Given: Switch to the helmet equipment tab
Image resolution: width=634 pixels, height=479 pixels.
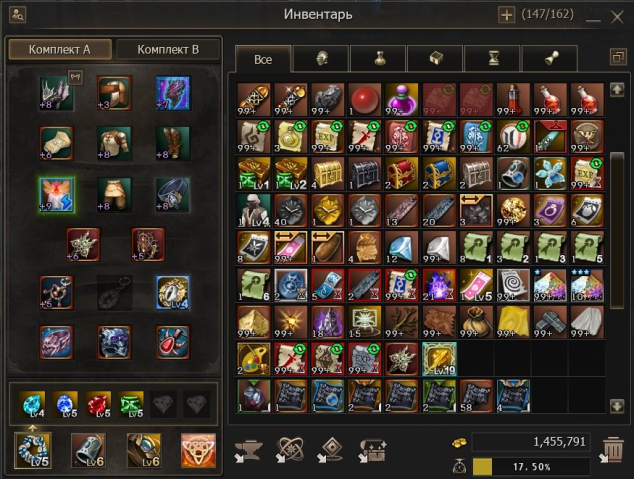Looking at the screenshot, I should point(321,59).
